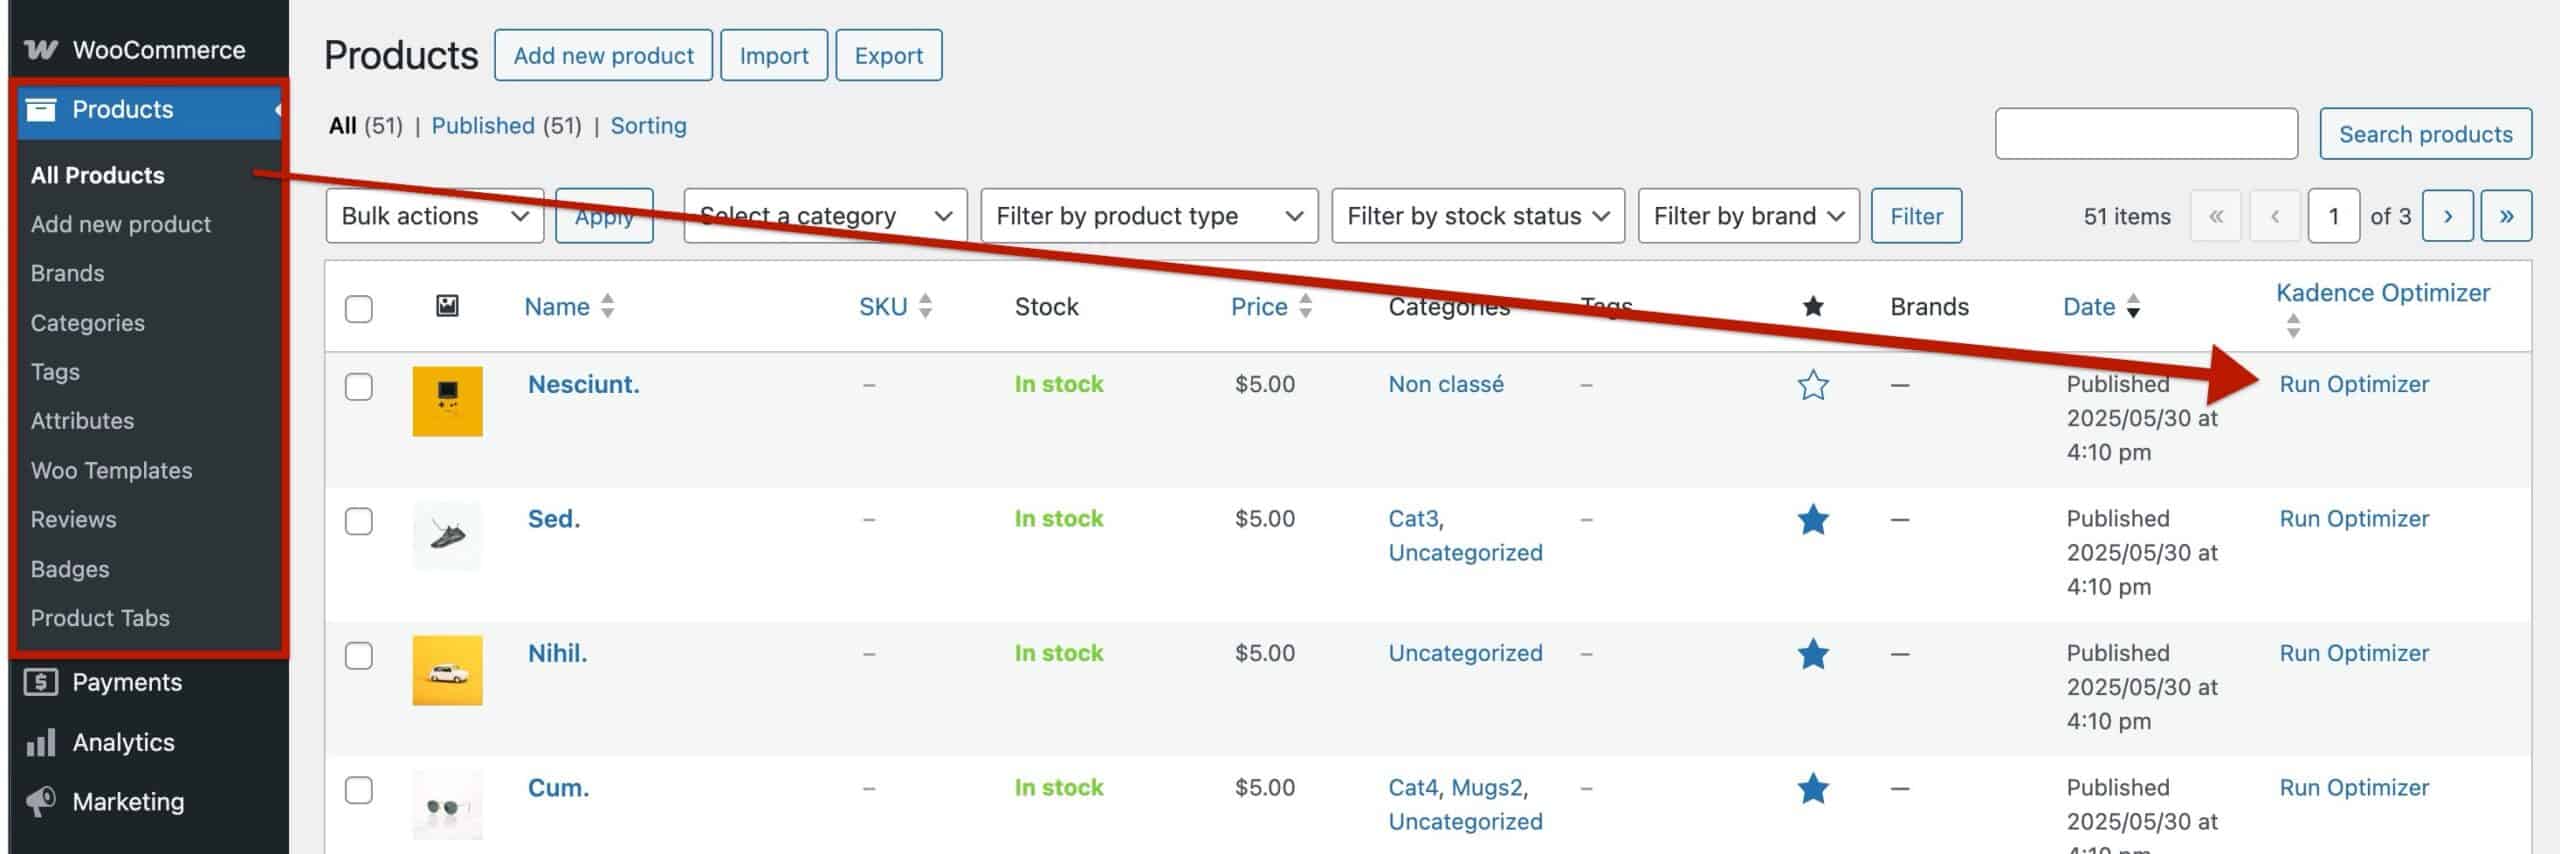Screen dimensions: 2560x854
Task: Go to next page of products
Action: pos(2447,216)
